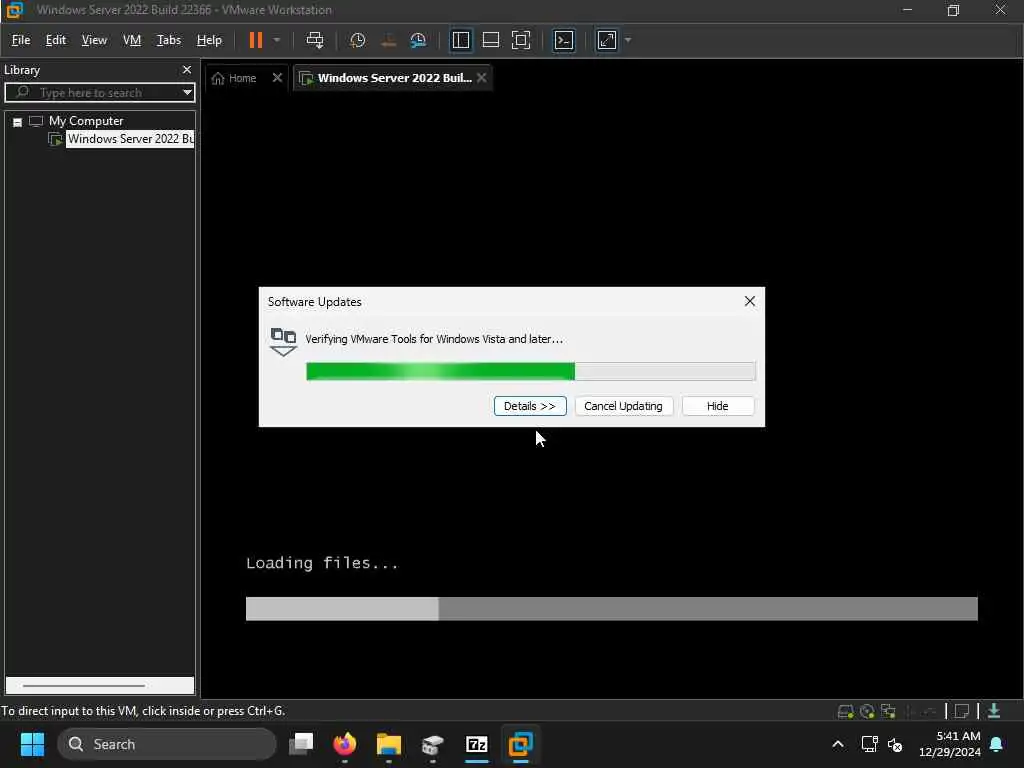Close the Software Updates dialog

[x=750, y=301]
